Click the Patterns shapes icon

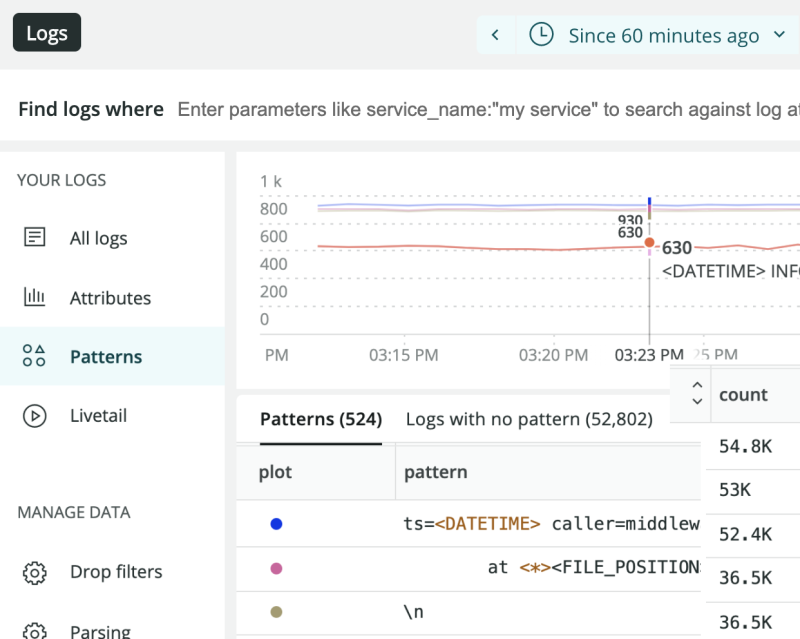pos(35,356)
